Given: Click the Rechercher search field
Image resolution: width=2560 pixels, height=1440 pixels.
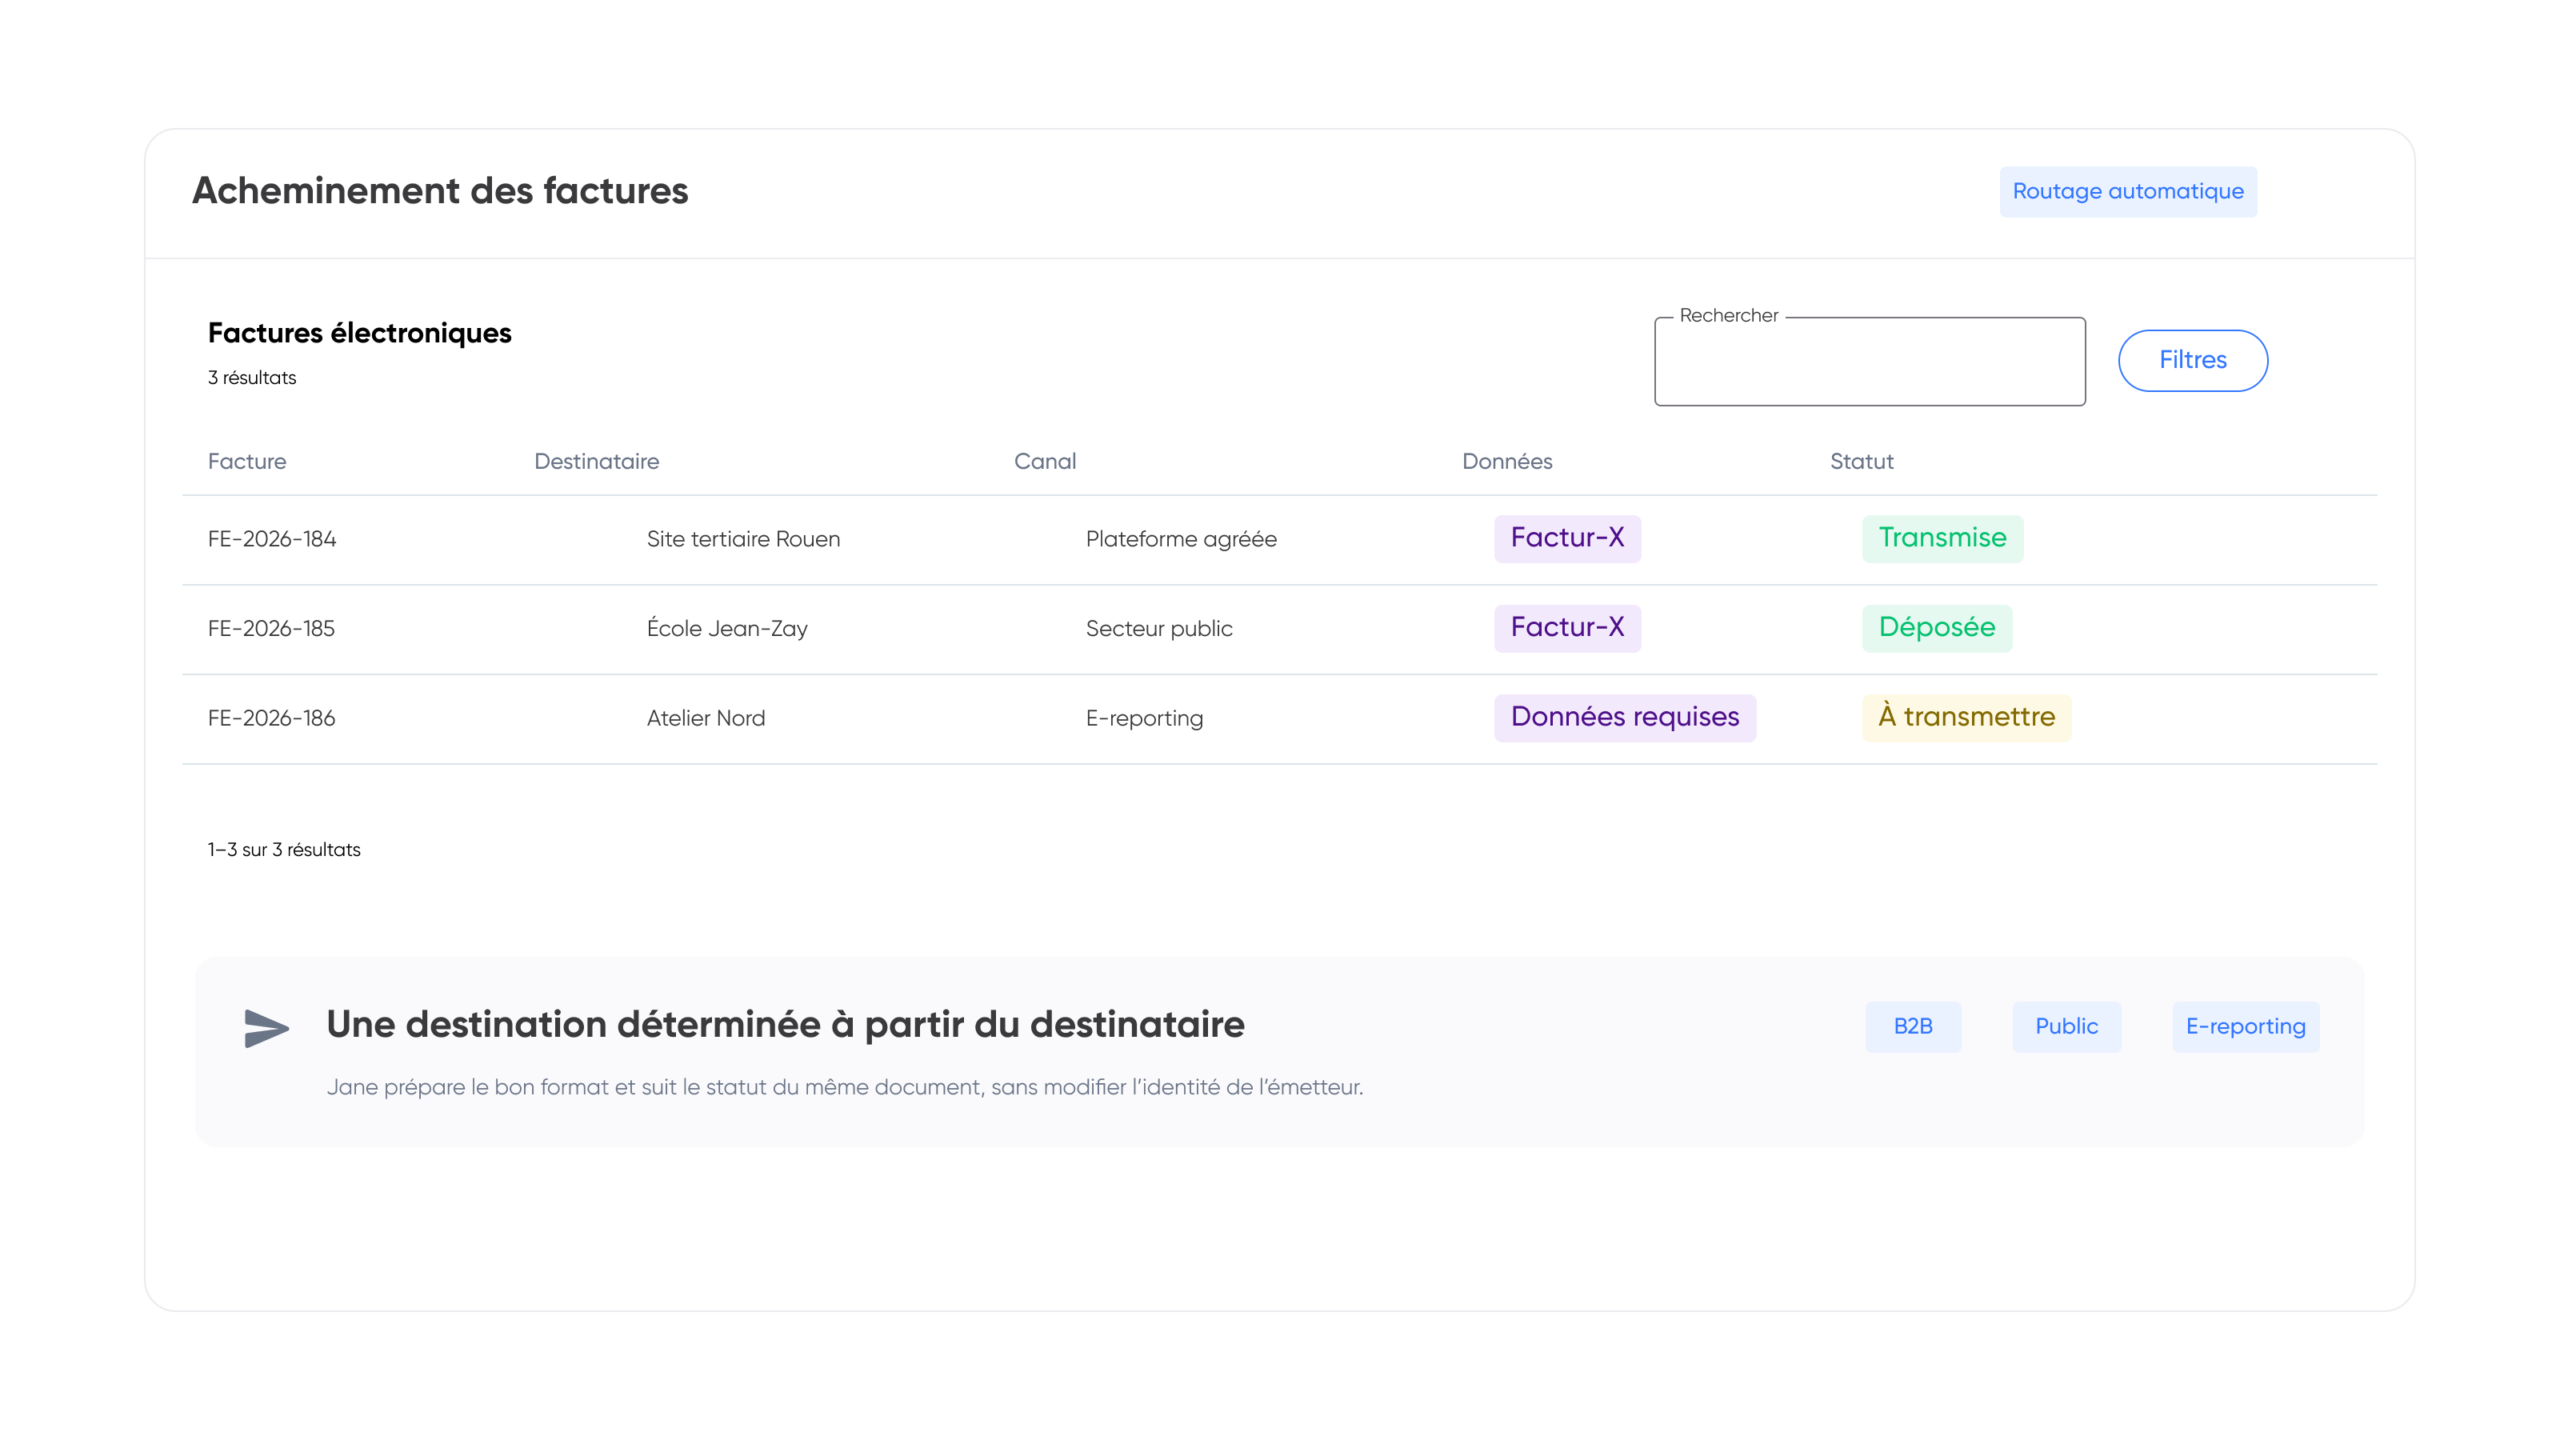Looking at the screenshot, I should pyautogui.click(x=1869, y=361).
